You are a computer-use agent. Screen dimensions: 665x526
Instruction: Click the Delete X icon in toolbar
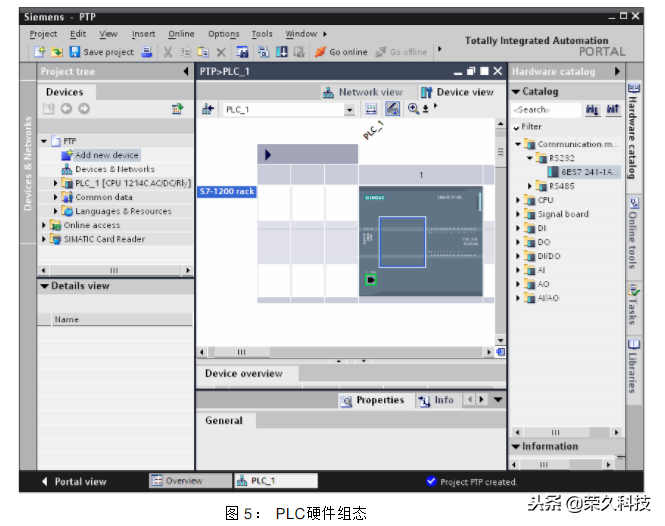pos(221,52)
